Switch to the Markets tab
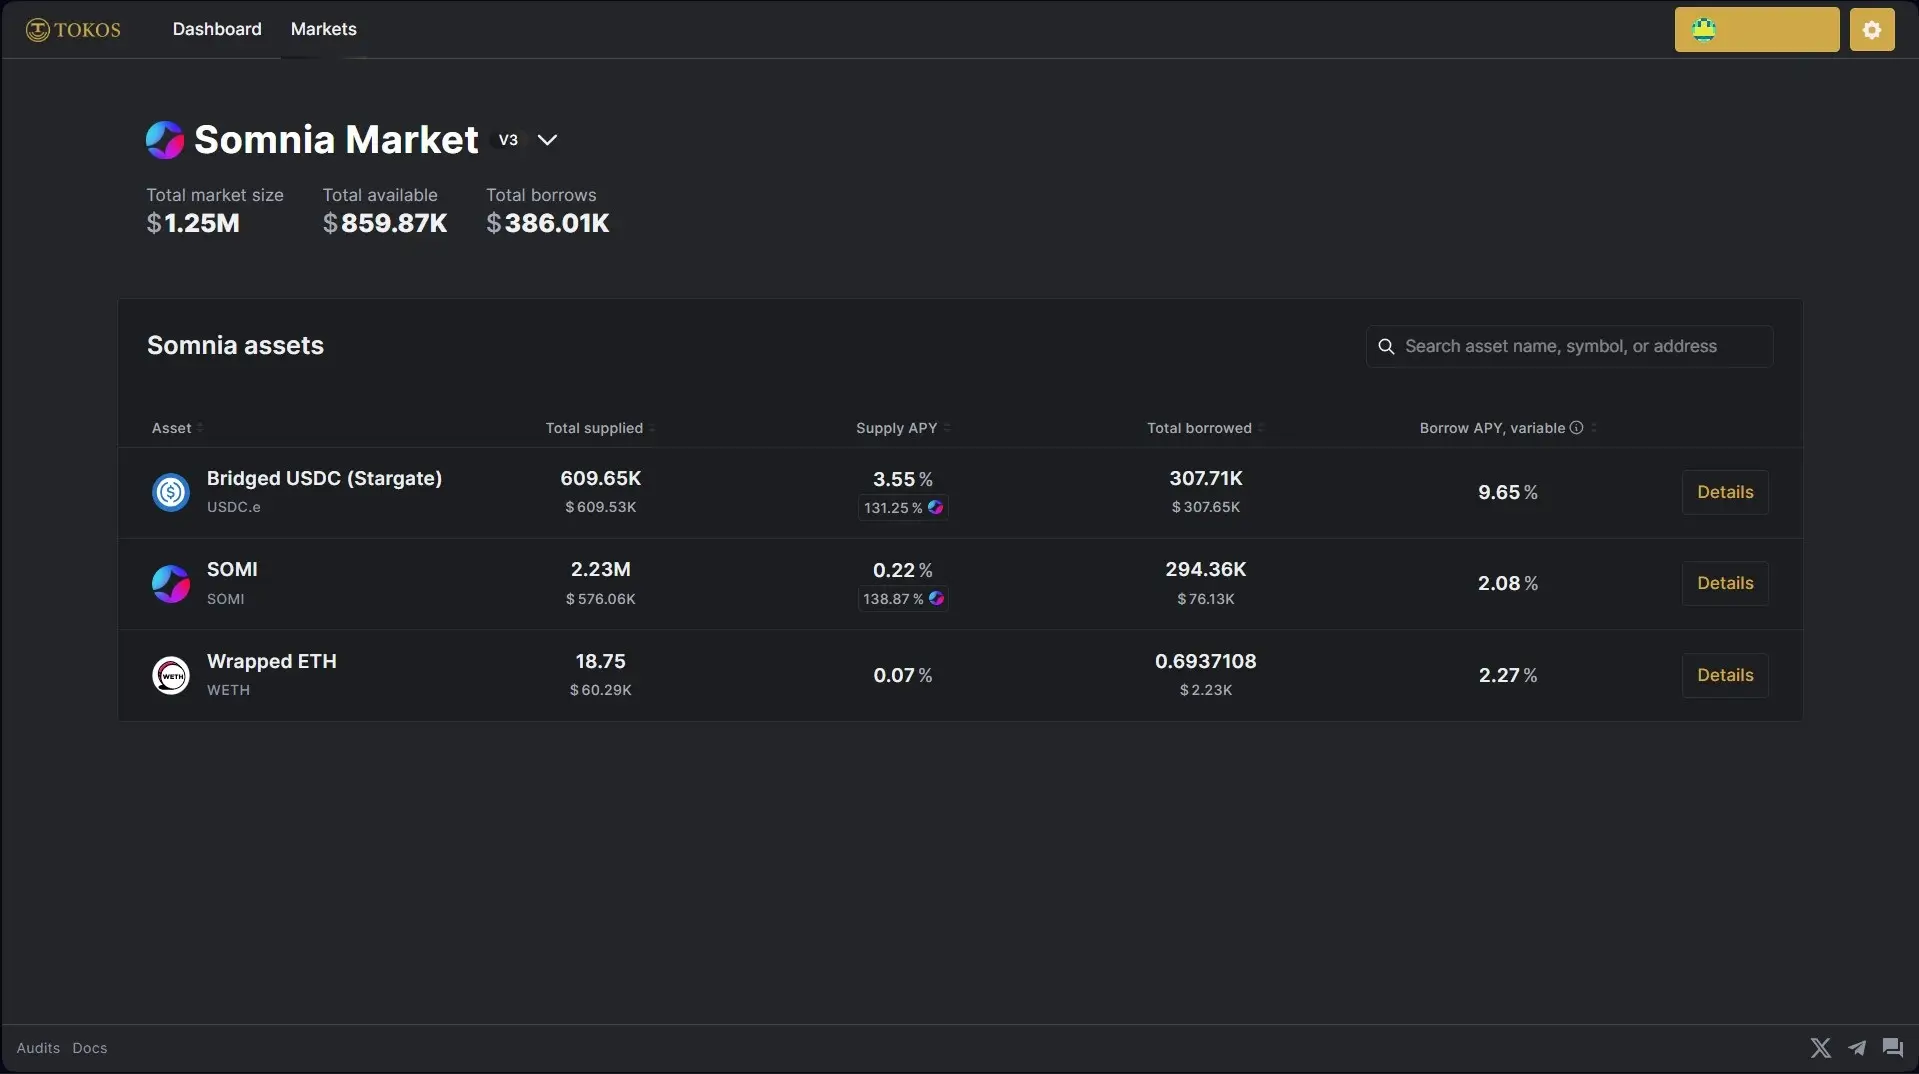 click(323, 29)
